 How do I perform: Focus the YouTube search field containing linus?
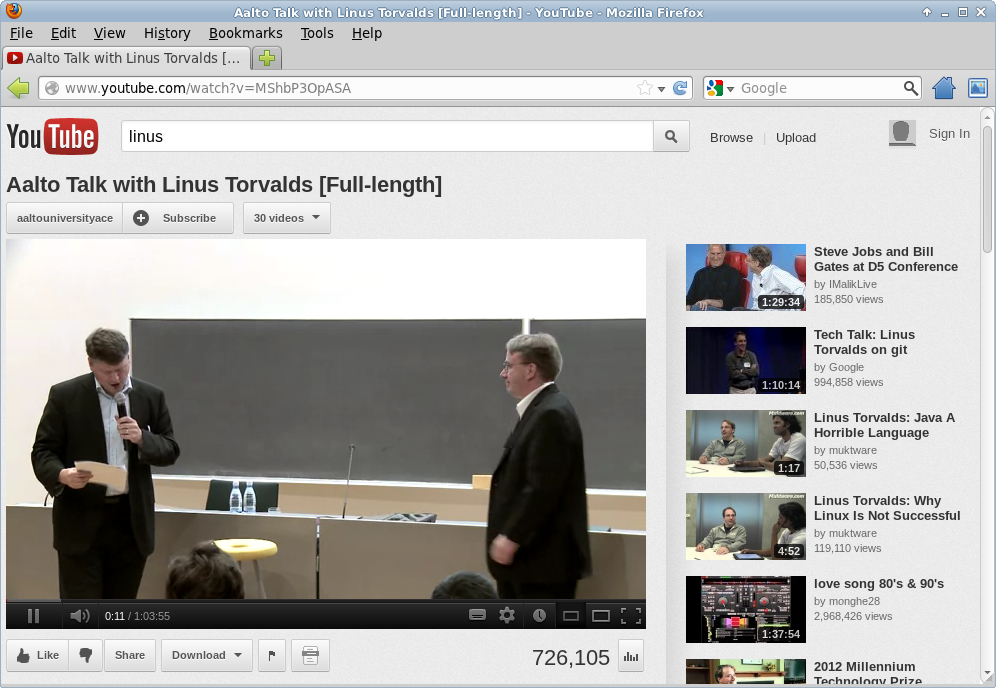coord(387,136)
